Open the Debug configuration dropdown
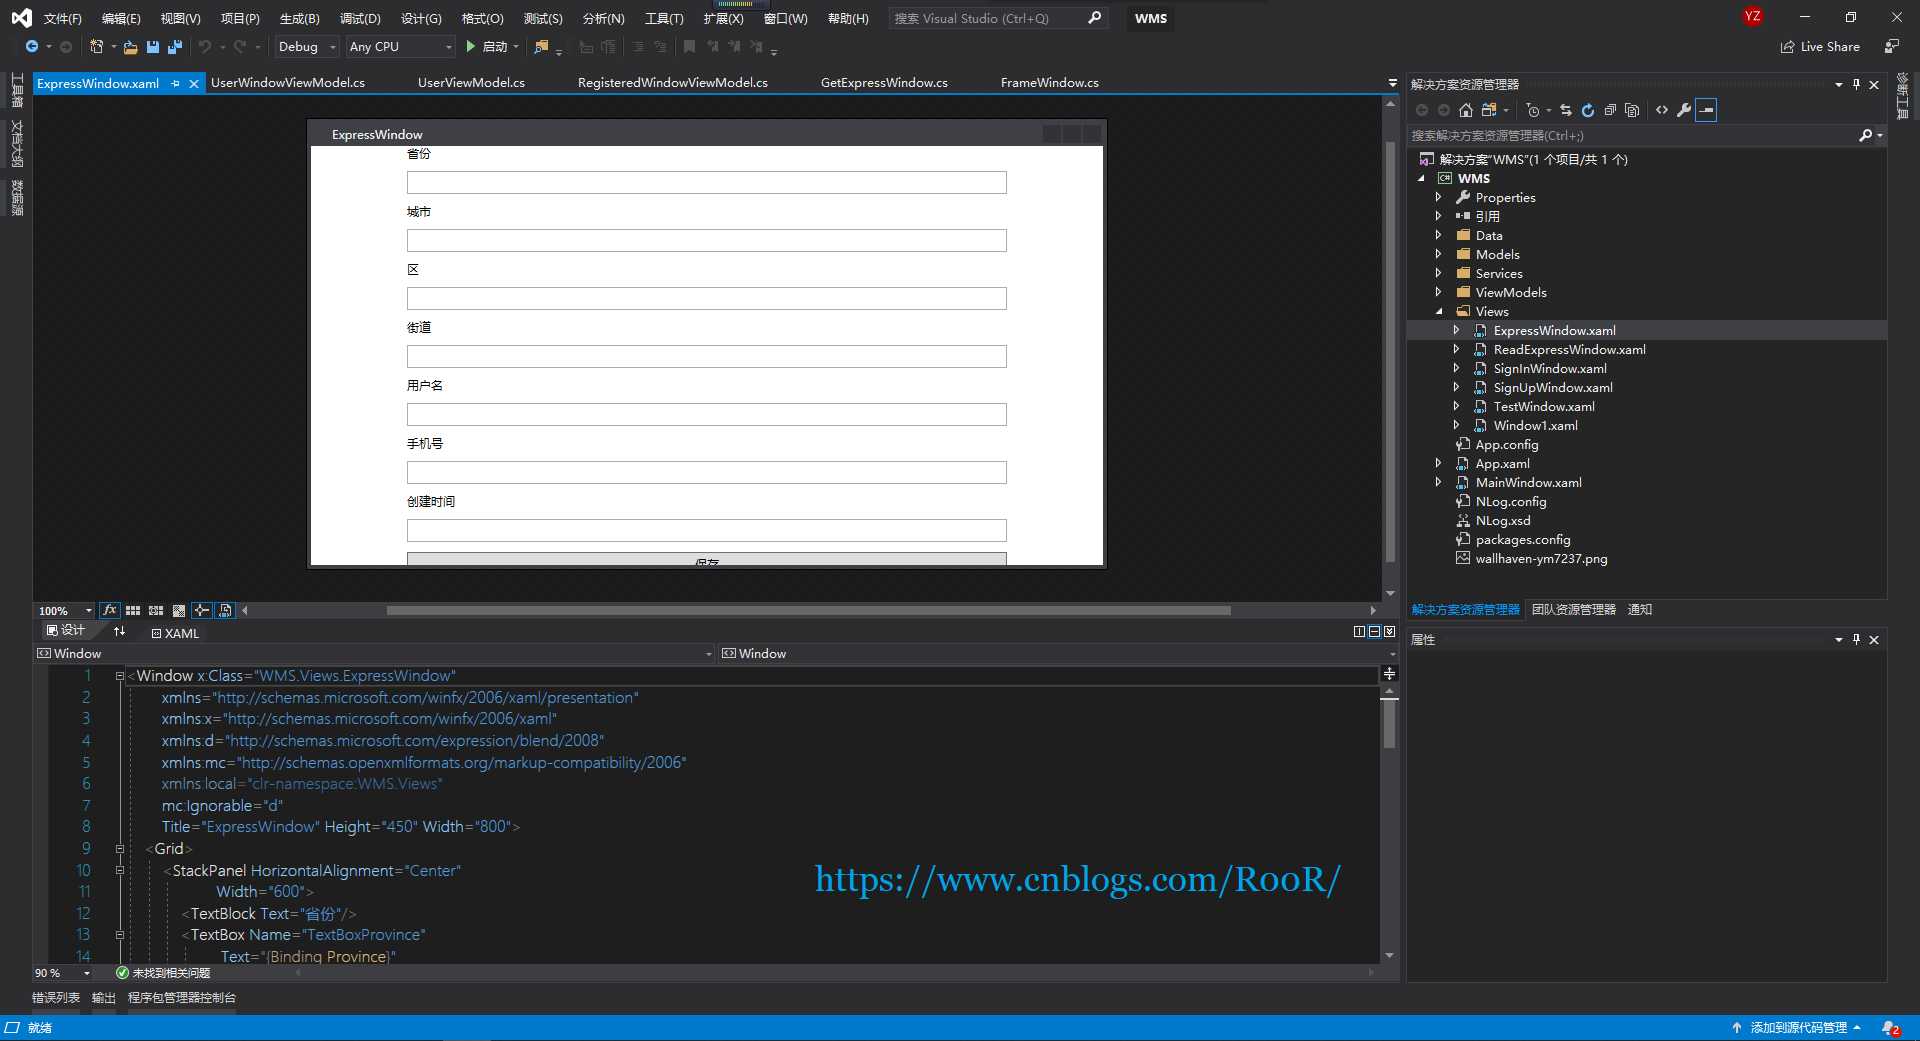 tap(306, 47)
